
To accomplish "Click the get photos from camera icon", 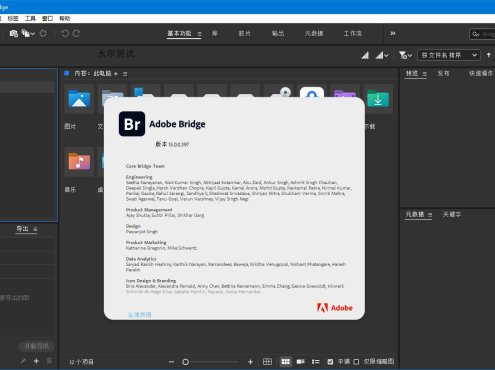I will pos(14,33).
